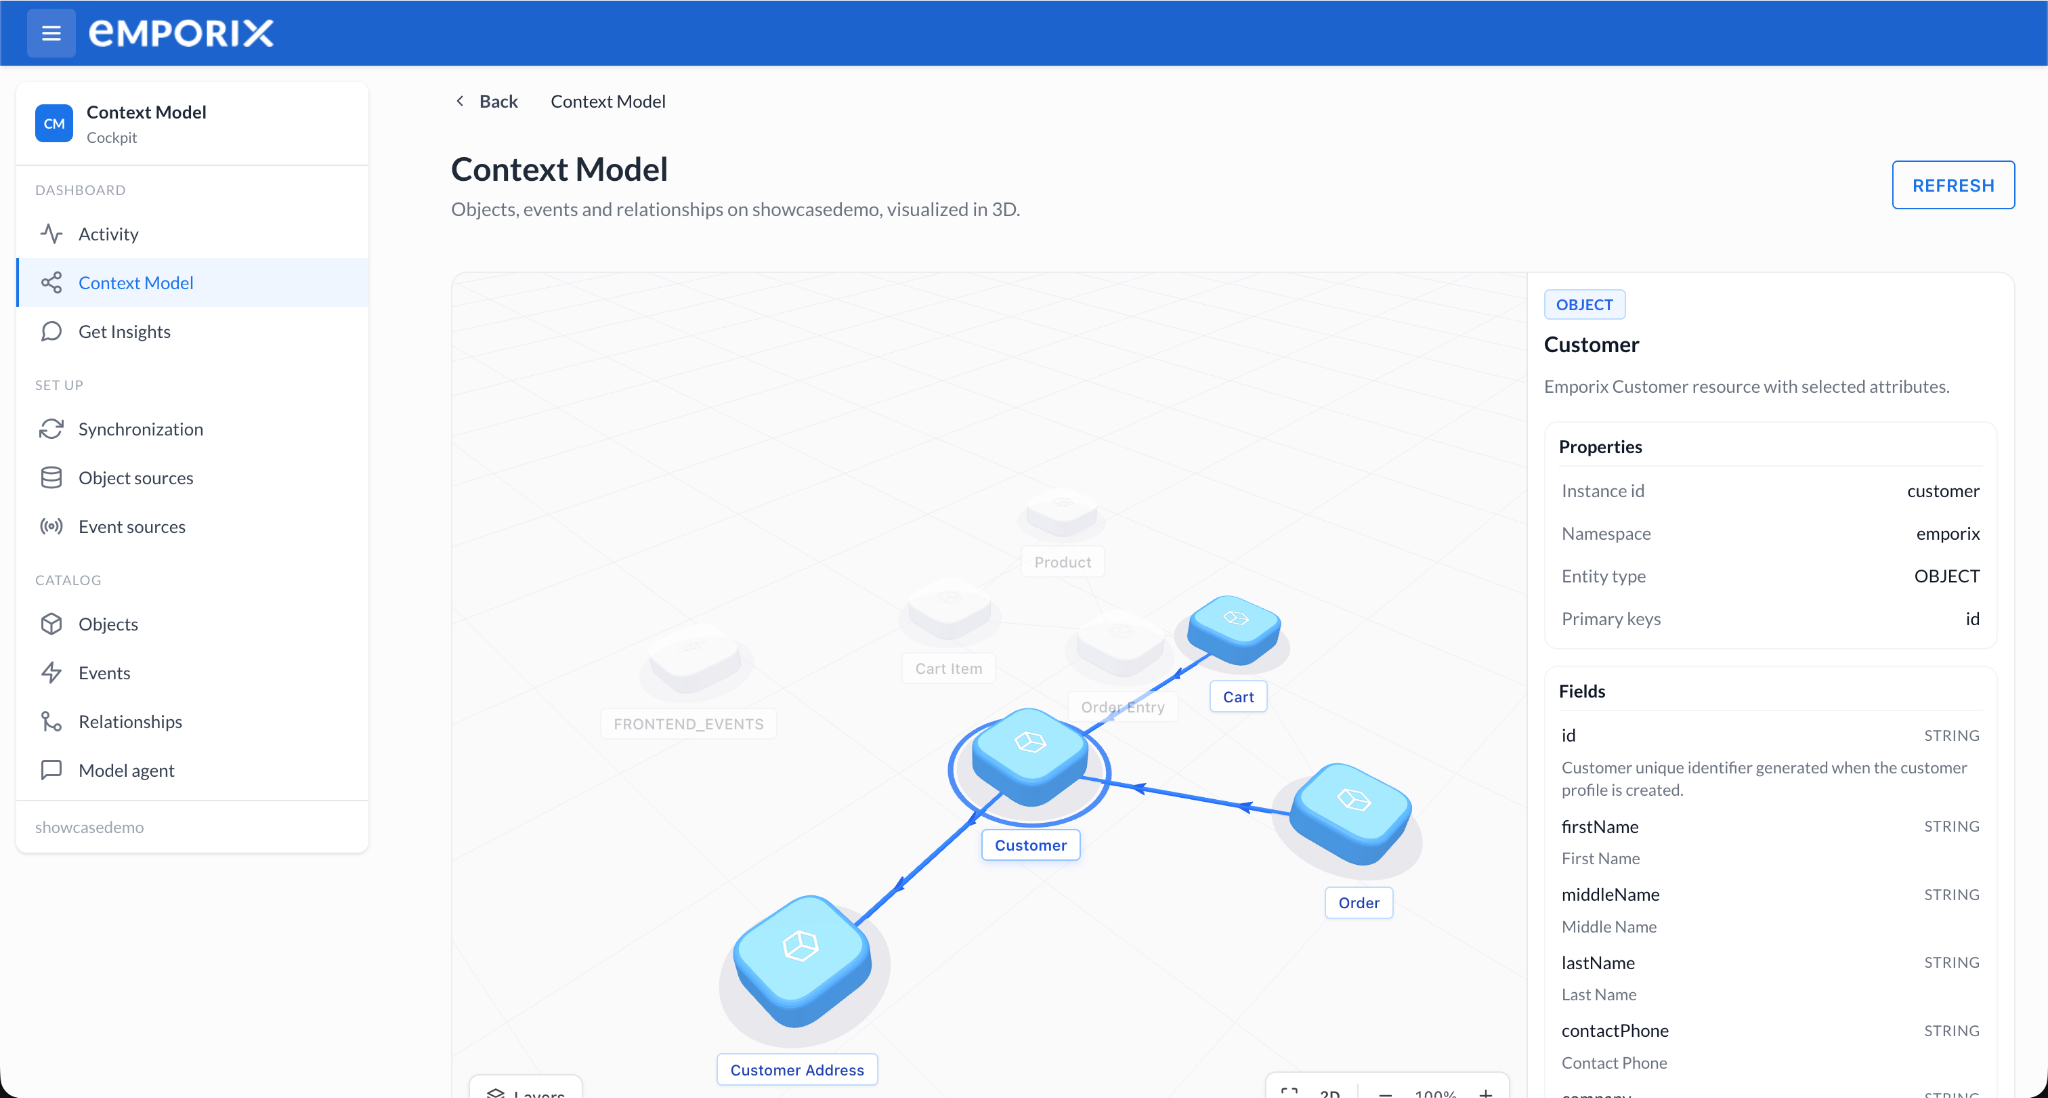Click the Order label in the graph
Image resolution: width=2048 pixels, height=1098 pixels.
[1359, 903]
